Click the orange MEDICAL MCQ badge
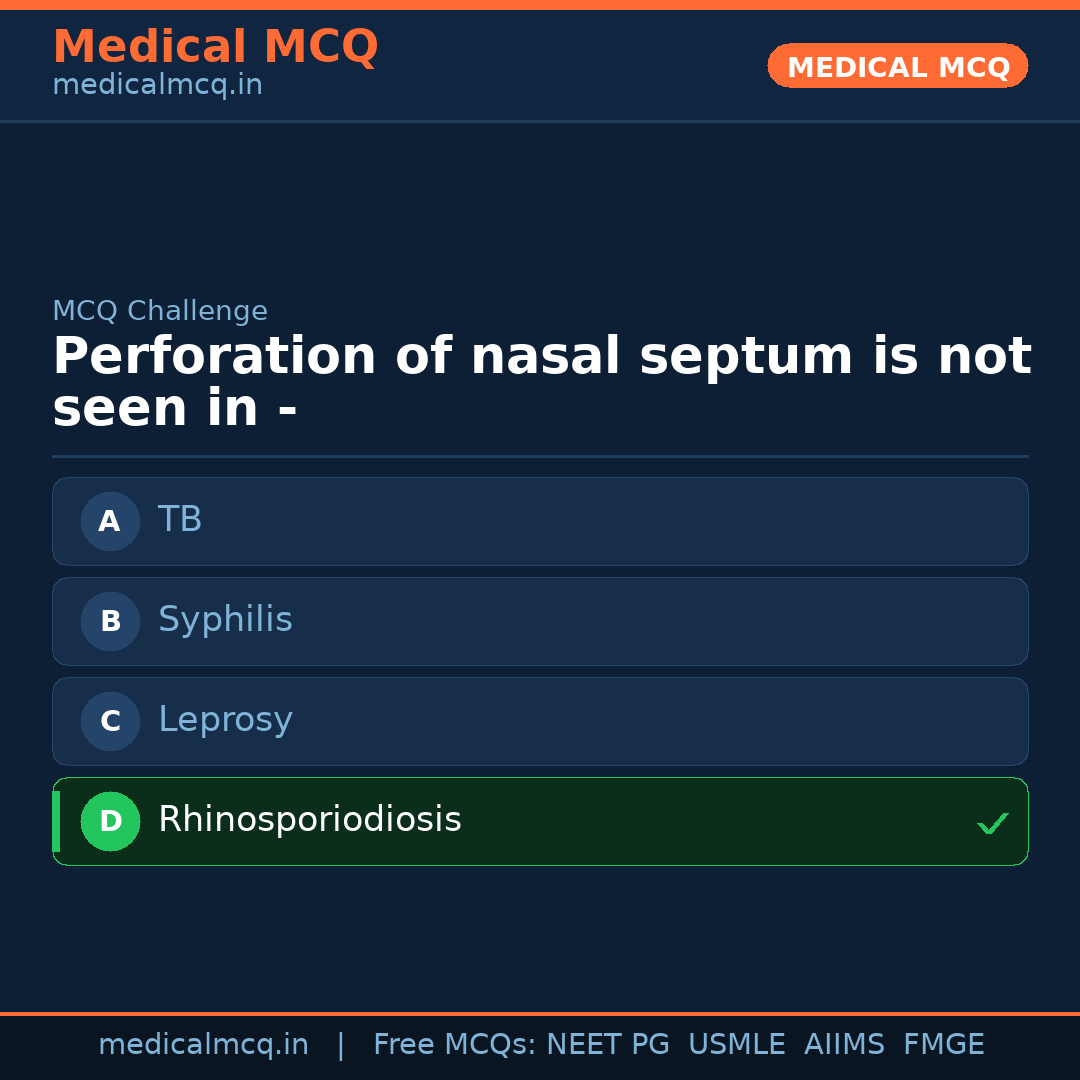Image resolution: width=1080 pixels, height=1080 pixels. coord(897,66)
